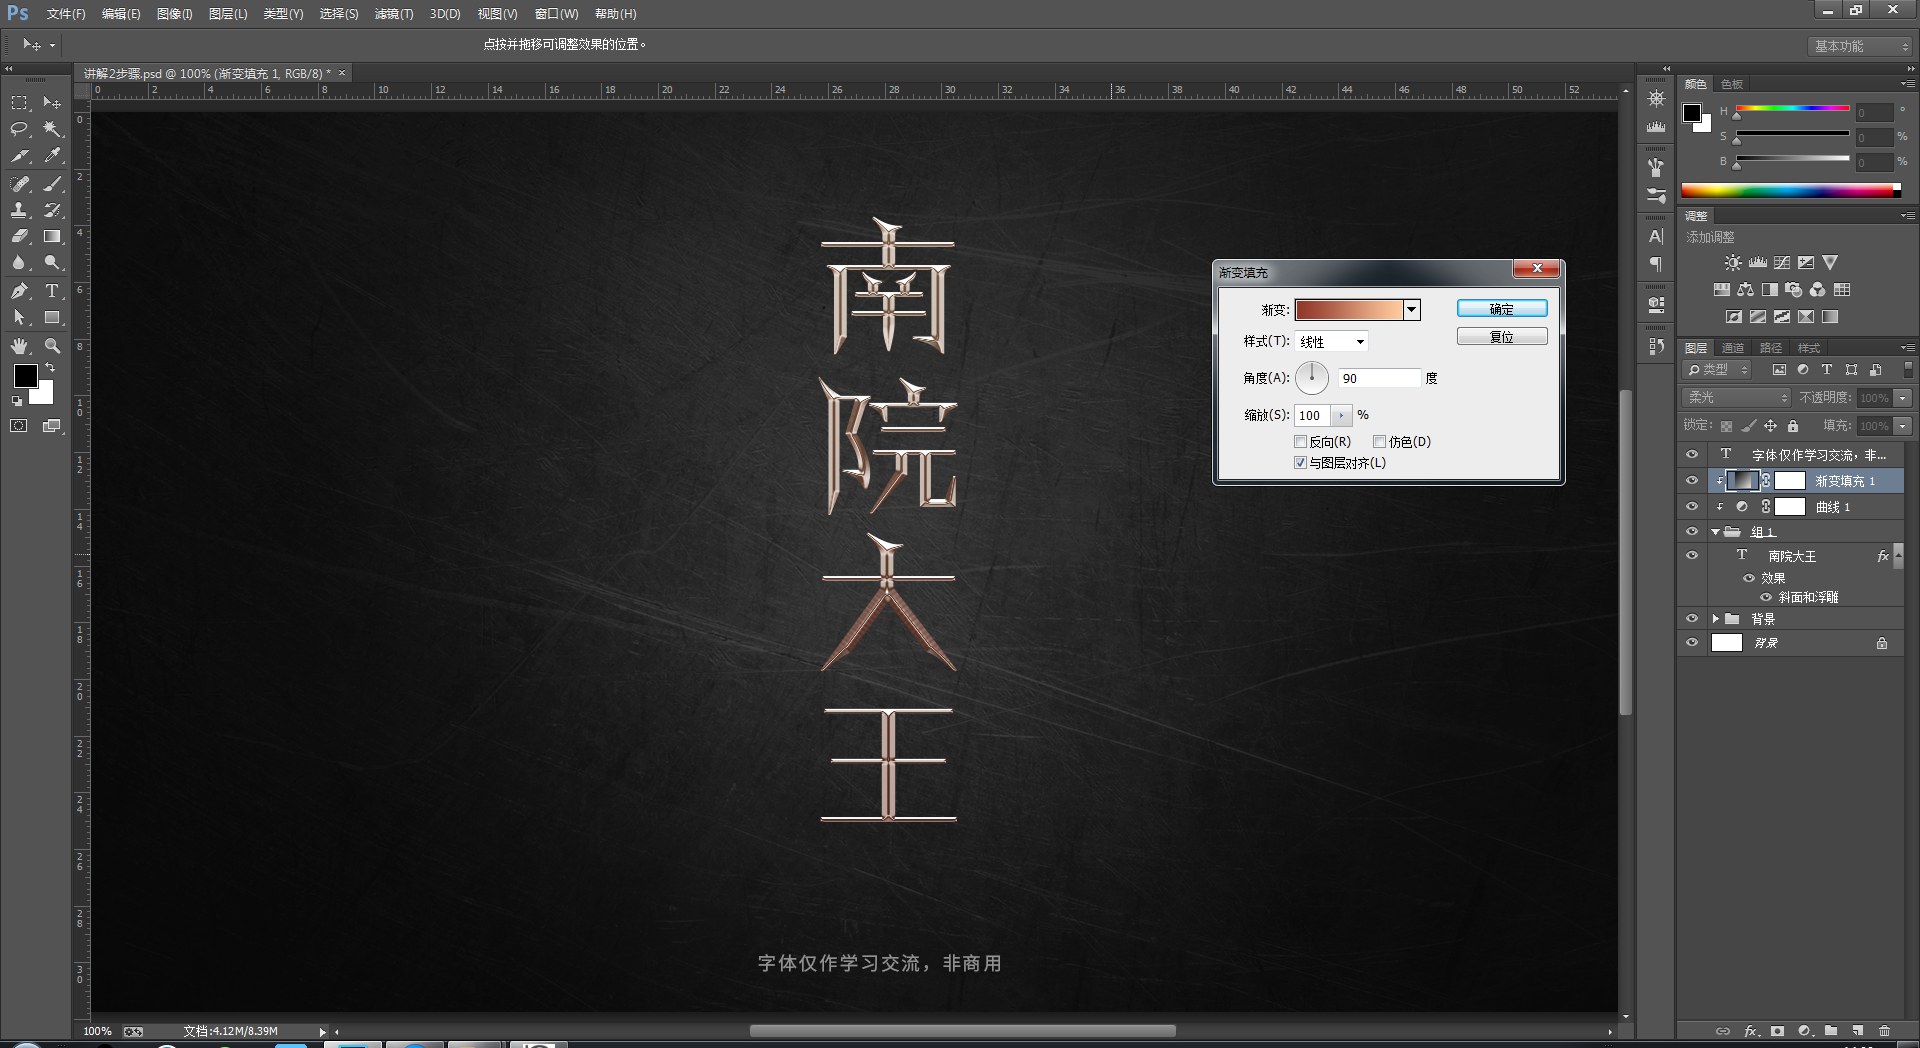Swap foreground and background colors
1920x1048 pixels.
[x=50, y=368]
